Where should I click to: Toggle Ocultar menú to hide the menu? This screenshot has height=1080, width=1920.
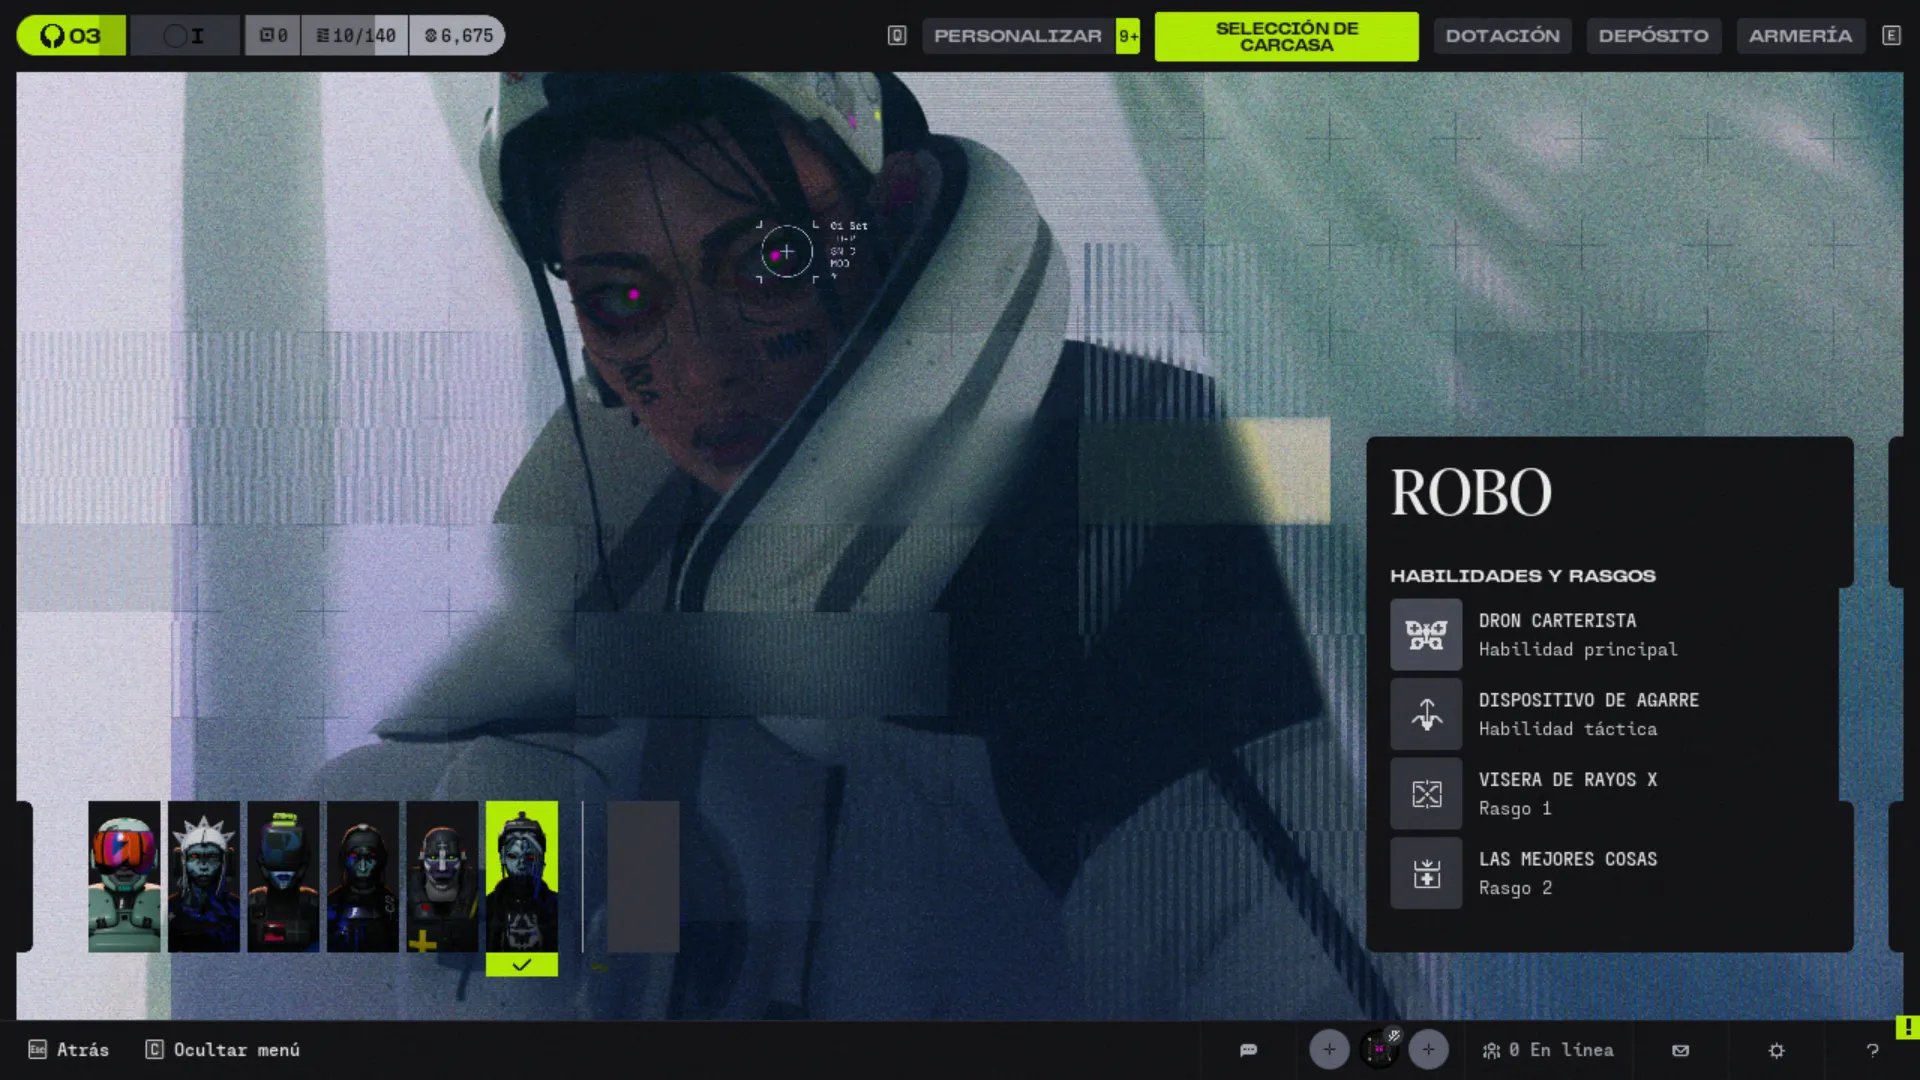click(x=224, y=1050)
